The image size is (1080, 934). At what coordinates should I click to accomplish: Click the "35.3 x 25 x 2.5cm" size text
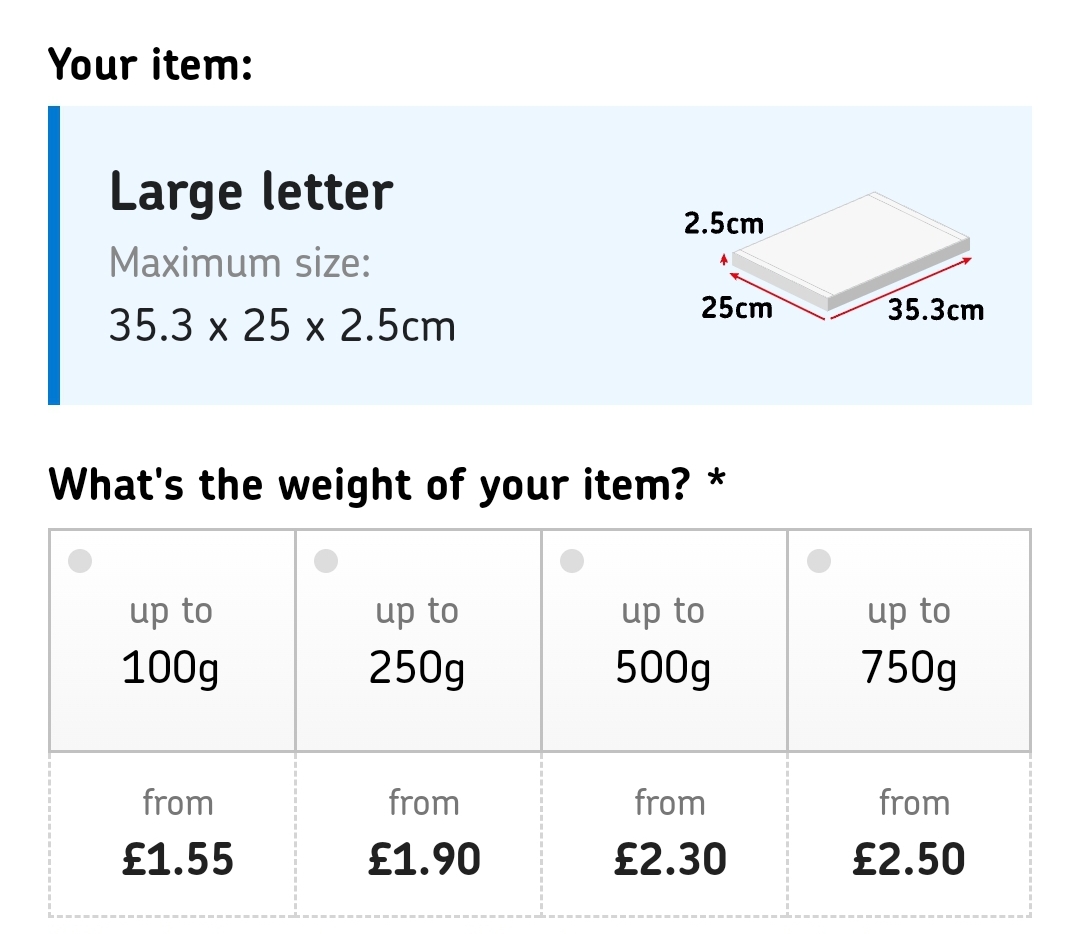[x=282, y=326]
